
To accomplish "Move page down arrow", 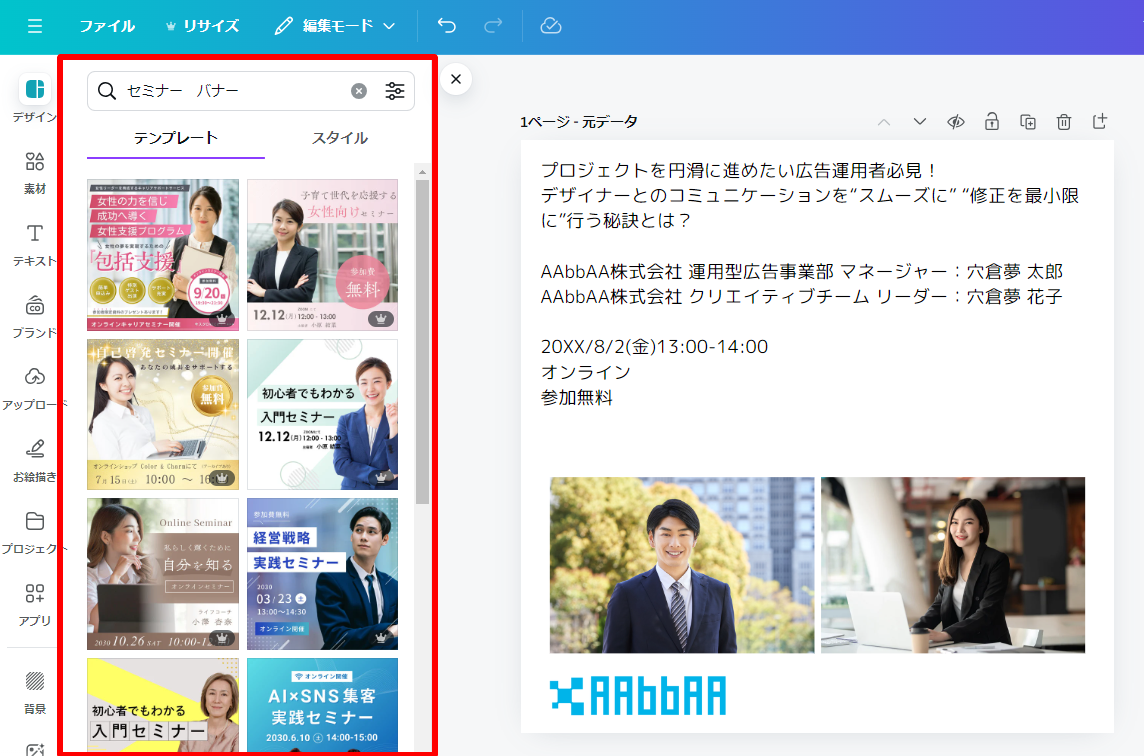I will [919, 122].
